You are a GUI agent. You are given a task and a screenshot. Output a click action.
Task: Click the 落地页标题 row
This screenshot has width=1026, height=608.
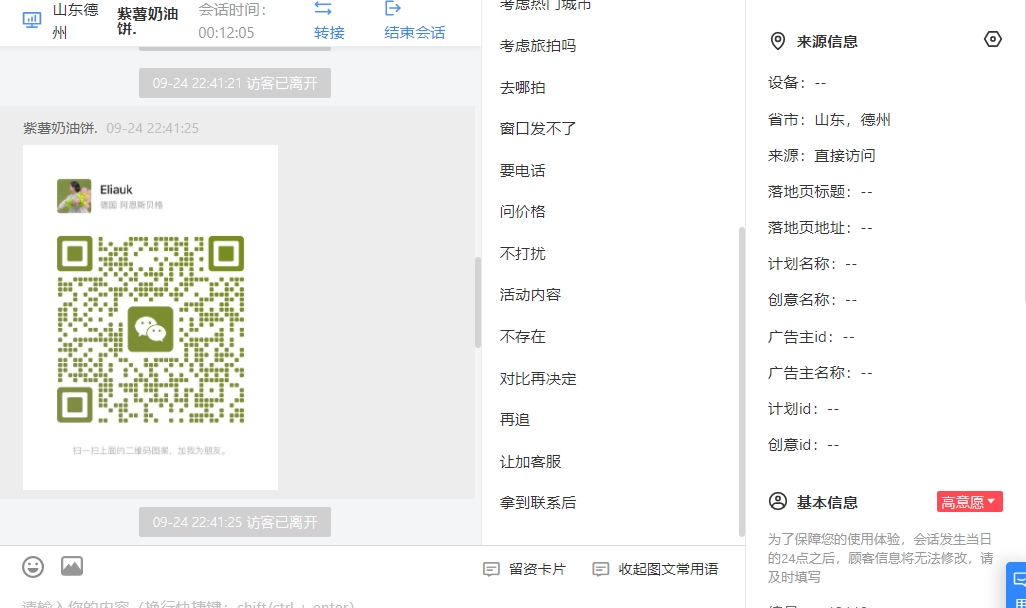pos(820,192)
